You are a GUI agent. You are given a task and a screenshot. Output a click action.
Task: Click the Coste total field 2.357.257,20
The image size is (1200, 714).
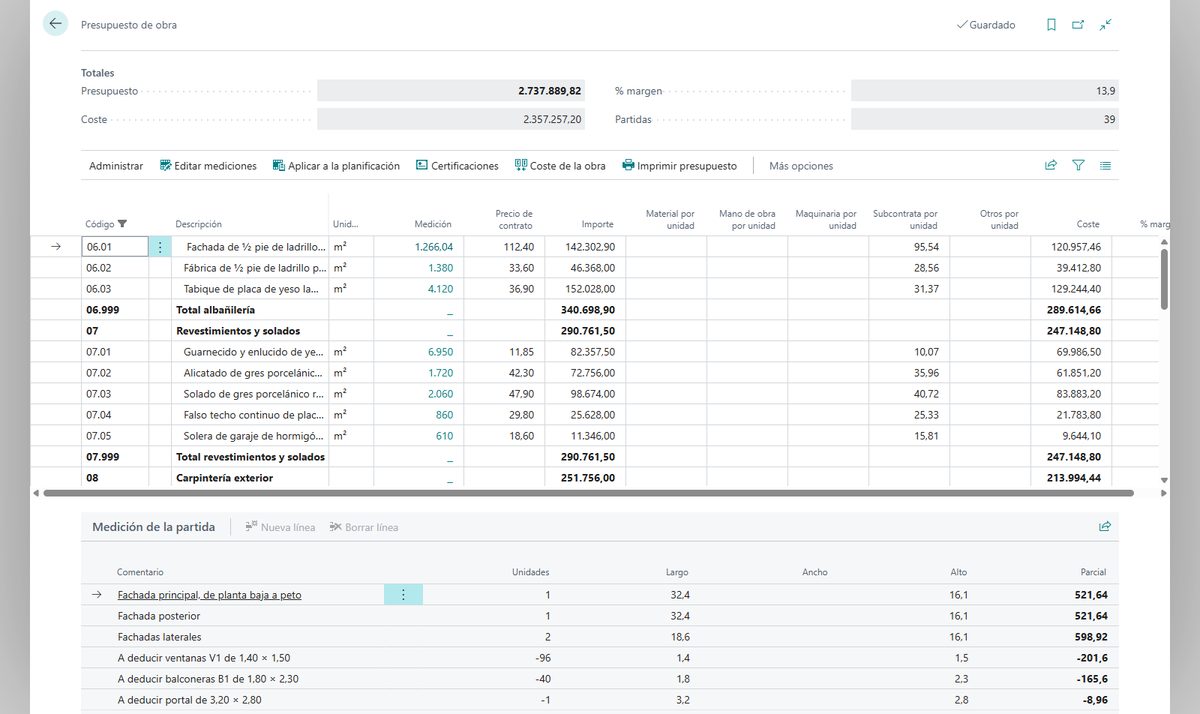pyautogui.click(x=450, y=119)
